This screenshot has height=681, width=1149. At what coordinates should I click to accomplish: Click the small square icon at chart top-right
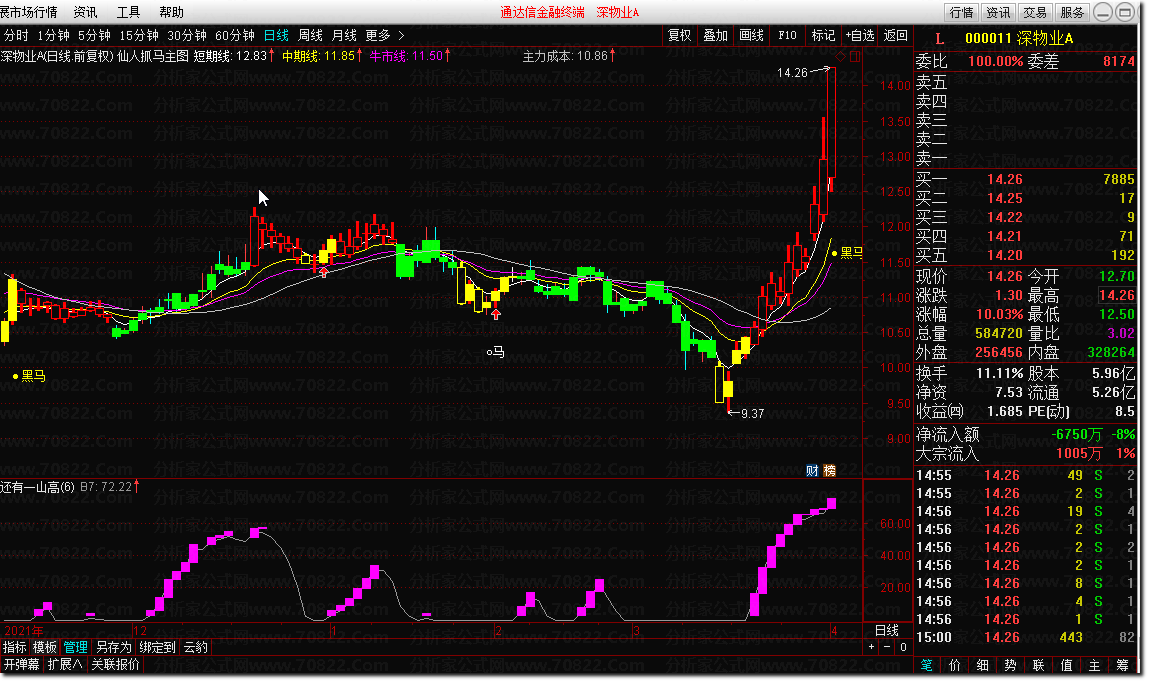point(855,56)
